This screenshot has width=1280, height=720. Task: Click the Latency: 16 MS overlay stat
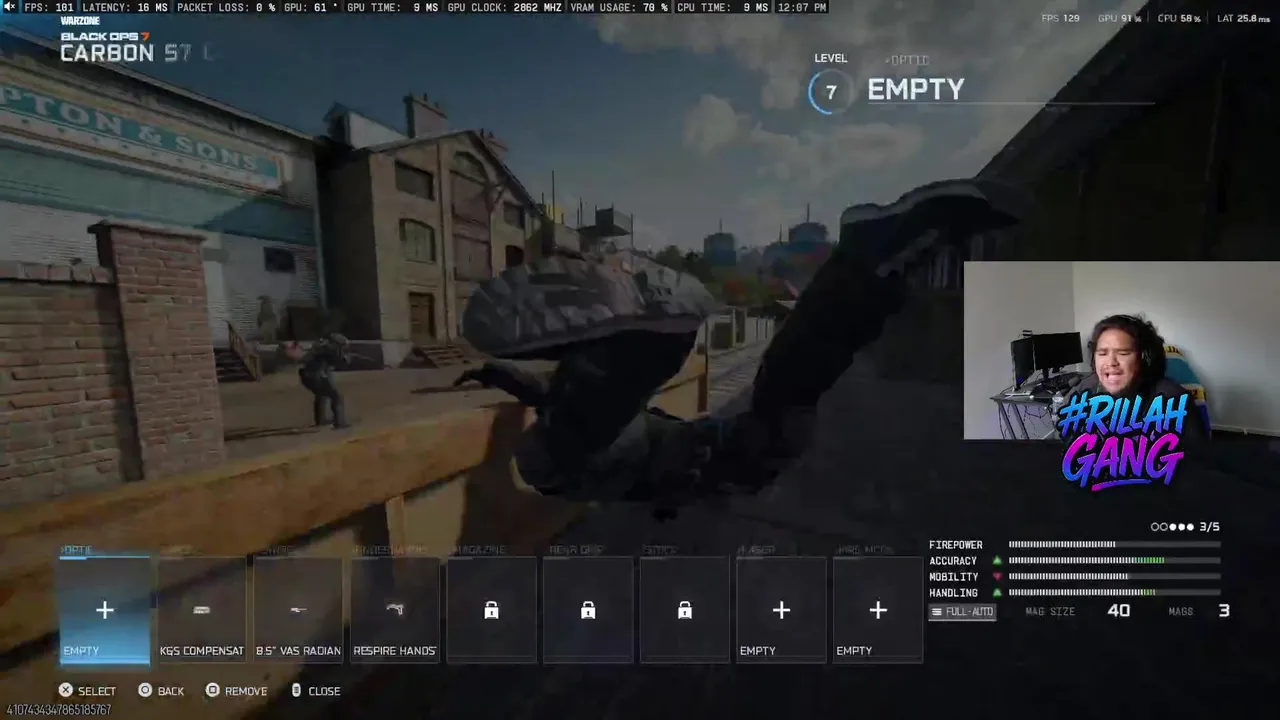point(125,7)
